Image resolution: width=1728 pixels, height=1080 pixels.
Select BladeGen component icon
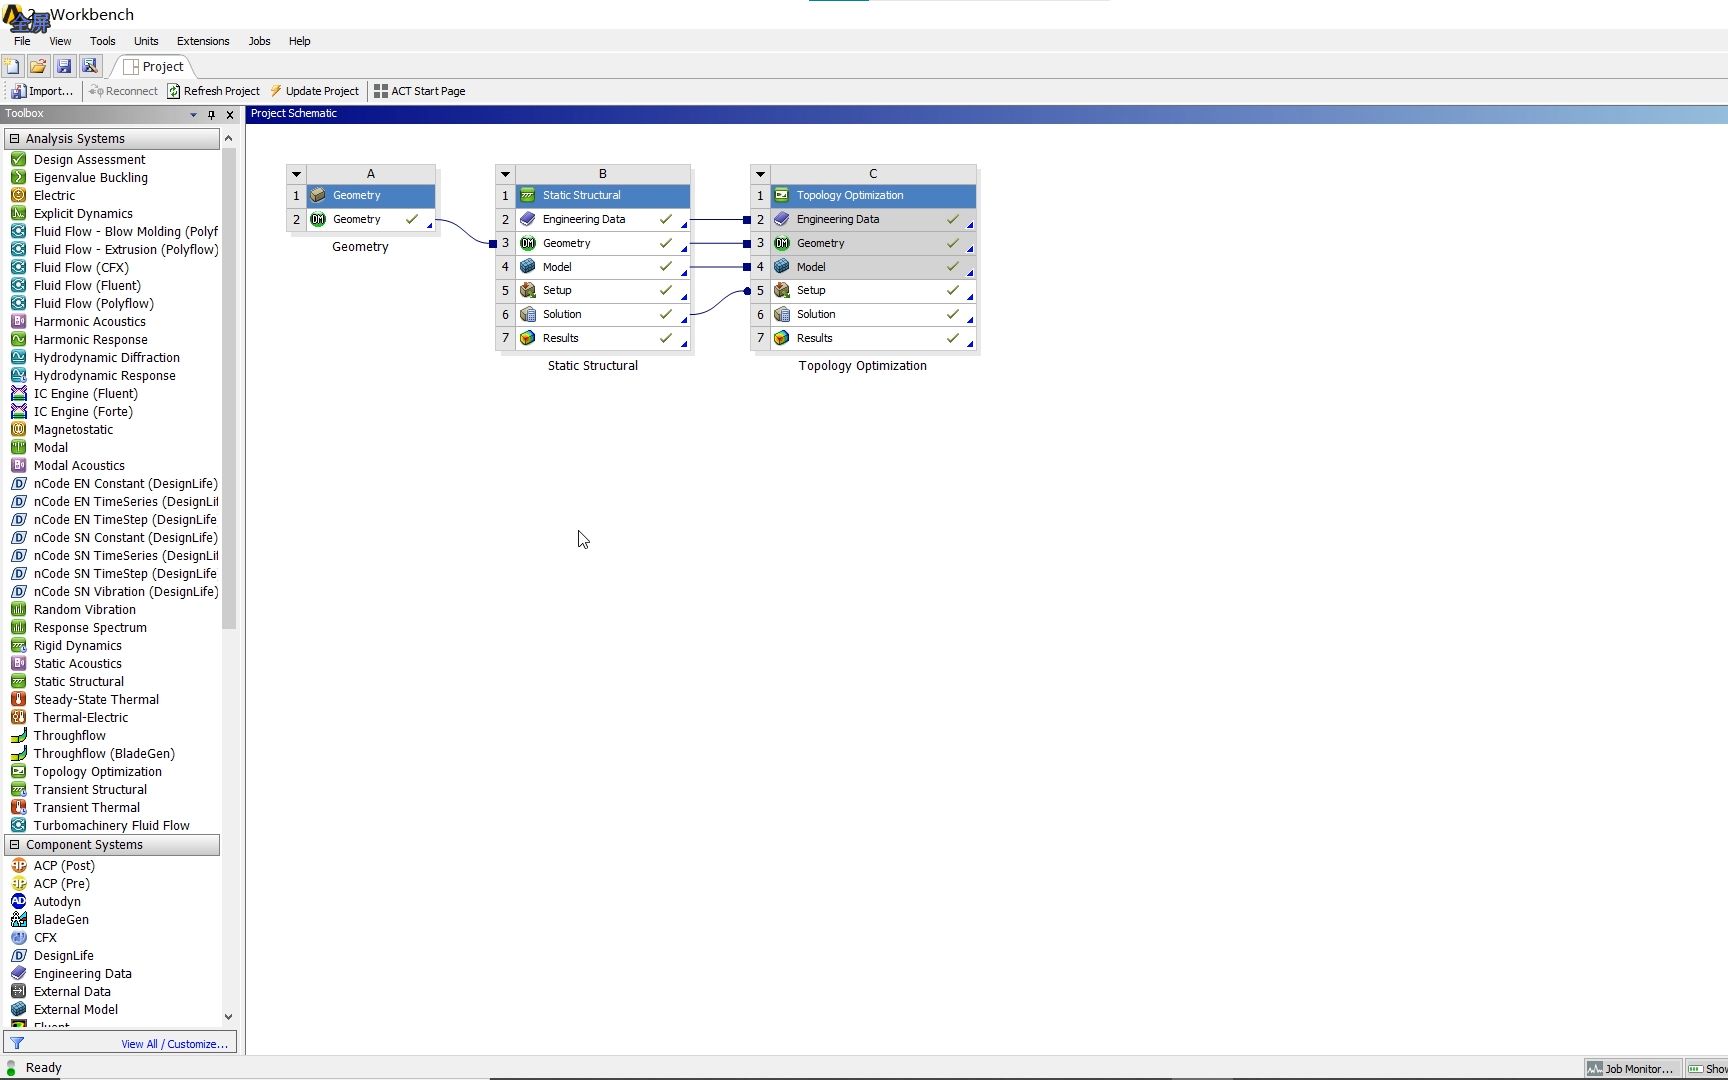[18, 919]
